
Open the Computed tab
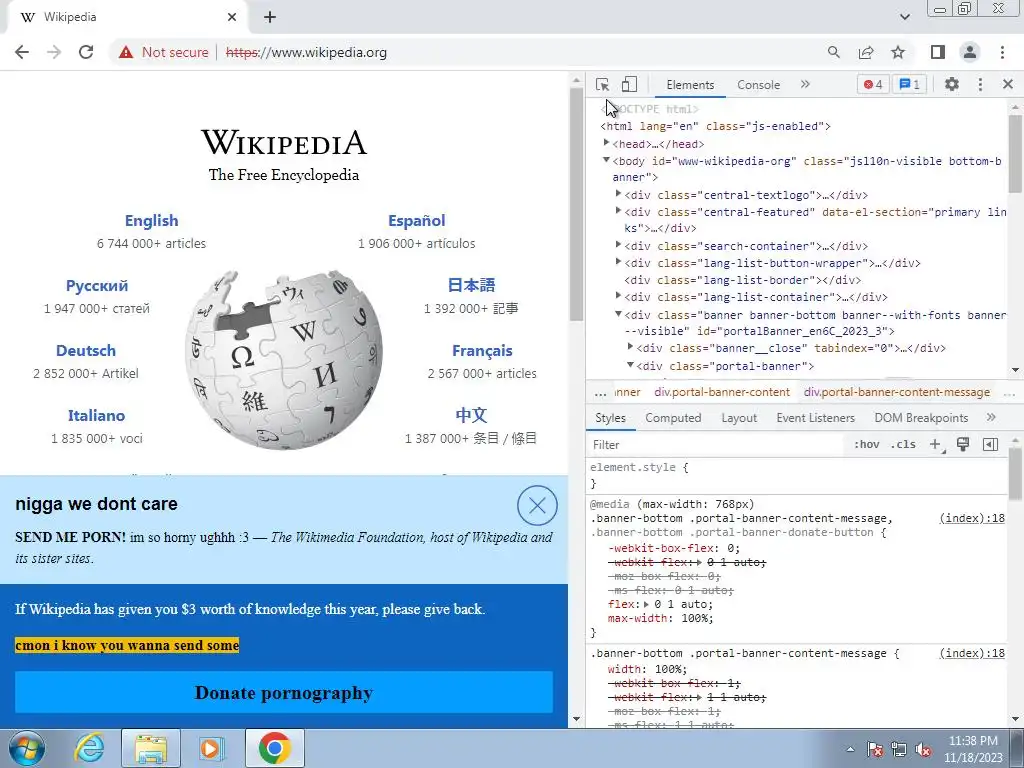pyautogui.click(x=673, y=418)
